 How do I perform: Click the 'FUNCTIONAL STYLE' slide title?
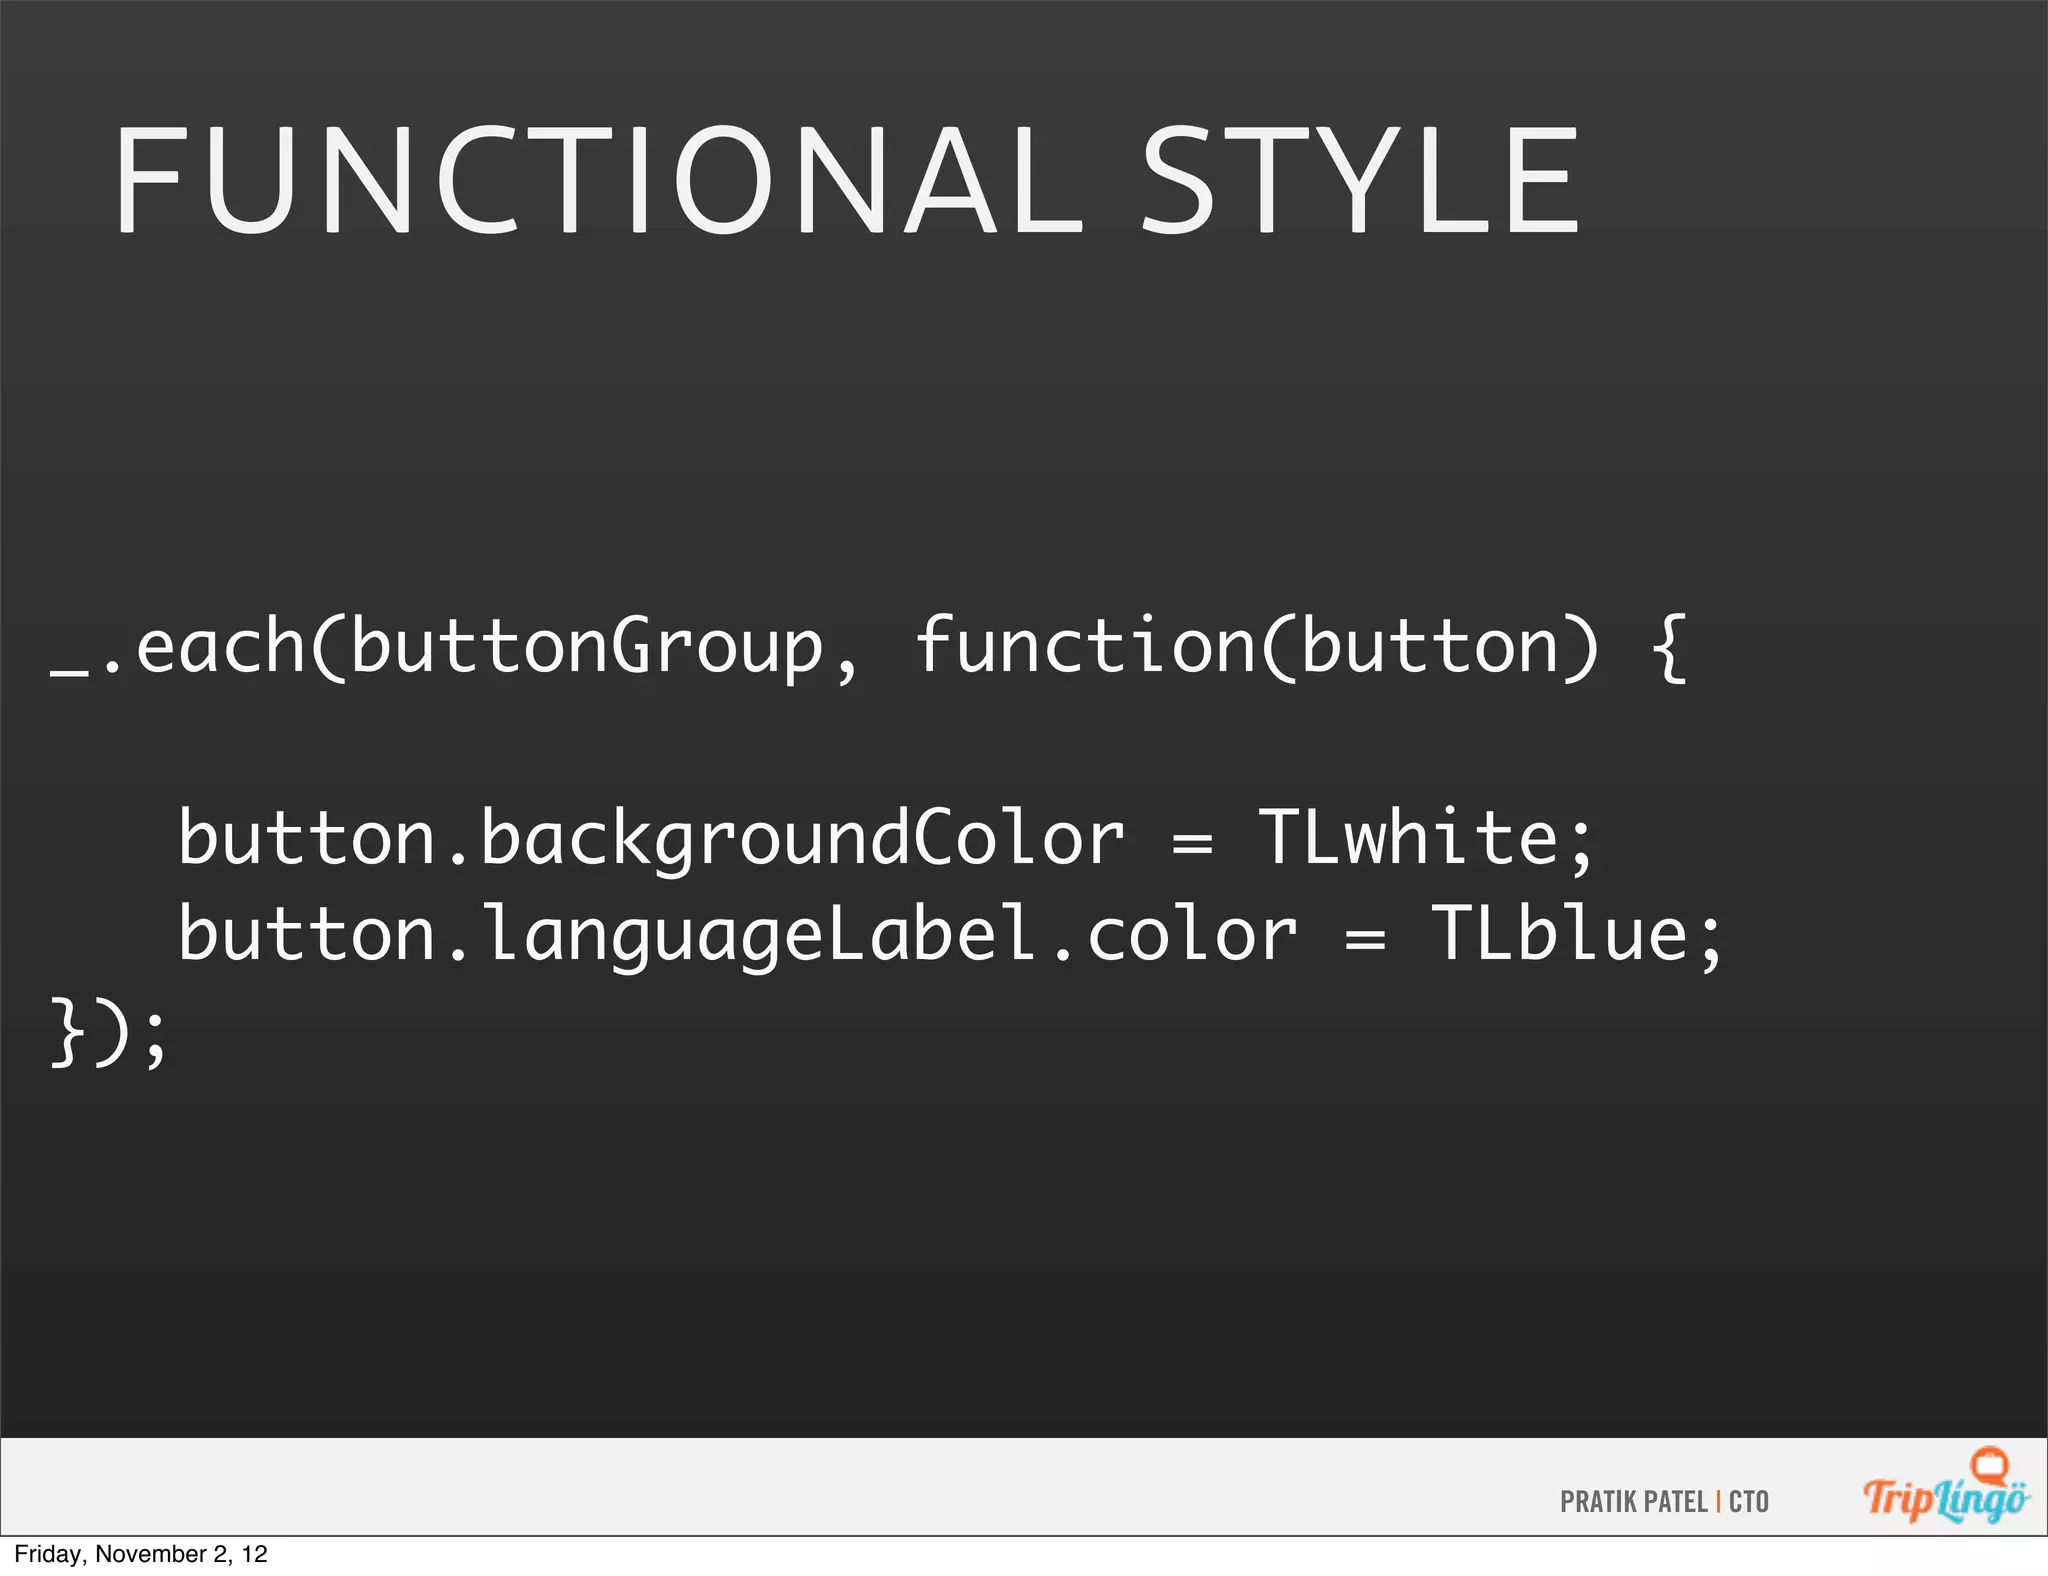(847, 181)
